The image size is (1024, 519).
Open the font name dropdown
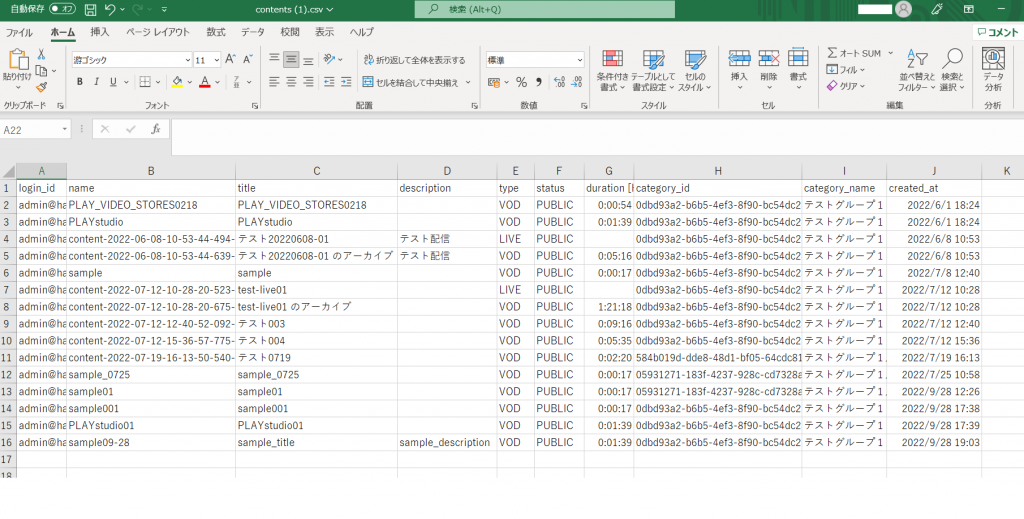187,60
